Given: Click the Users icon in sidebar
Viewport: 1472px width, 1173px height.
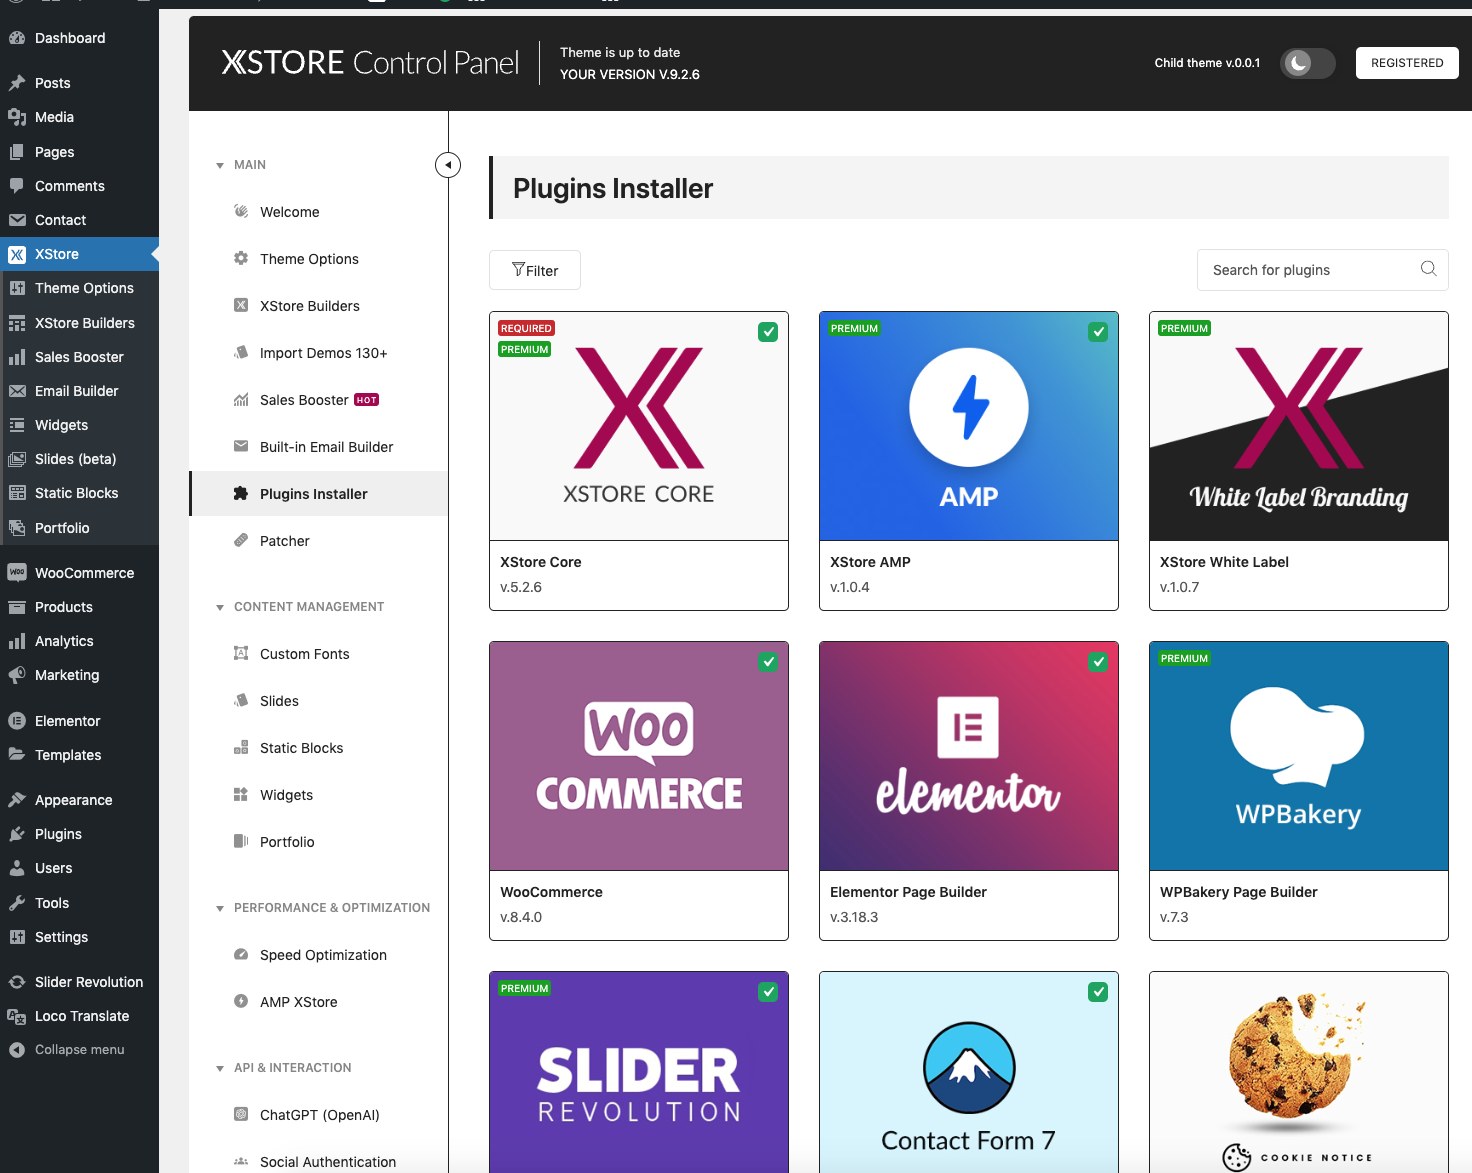Looking at the screenshot, I should (17, 868).
